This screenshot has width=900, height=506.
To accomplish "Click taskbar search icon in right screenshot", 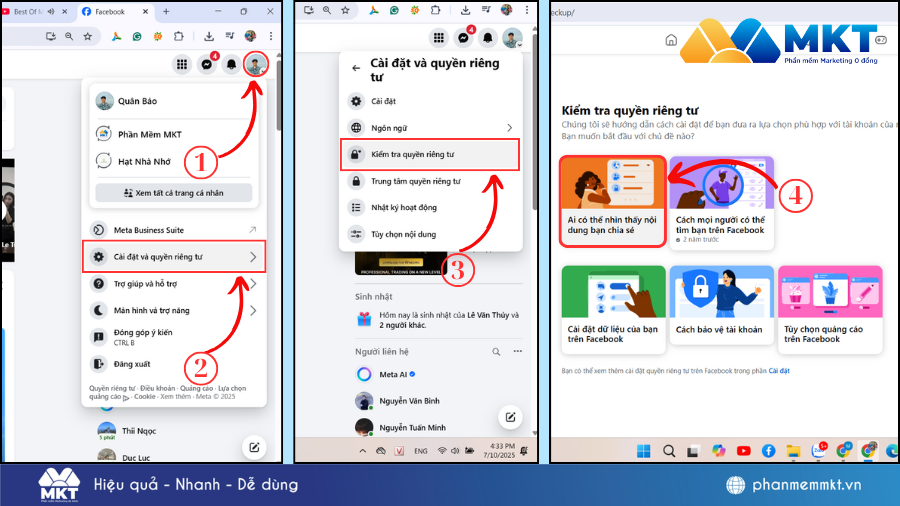I will [x=669, y=451].
